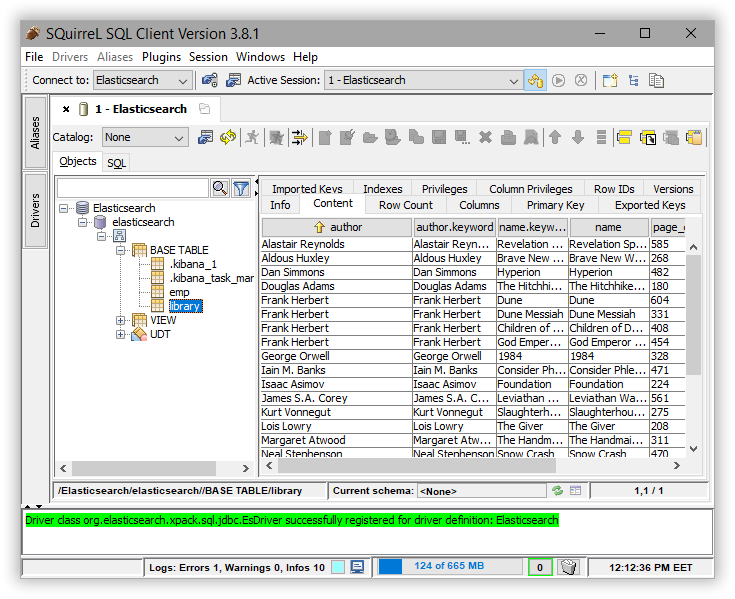735x599 pixels.
Task: Open the Plugins menu
Action: 161,57
